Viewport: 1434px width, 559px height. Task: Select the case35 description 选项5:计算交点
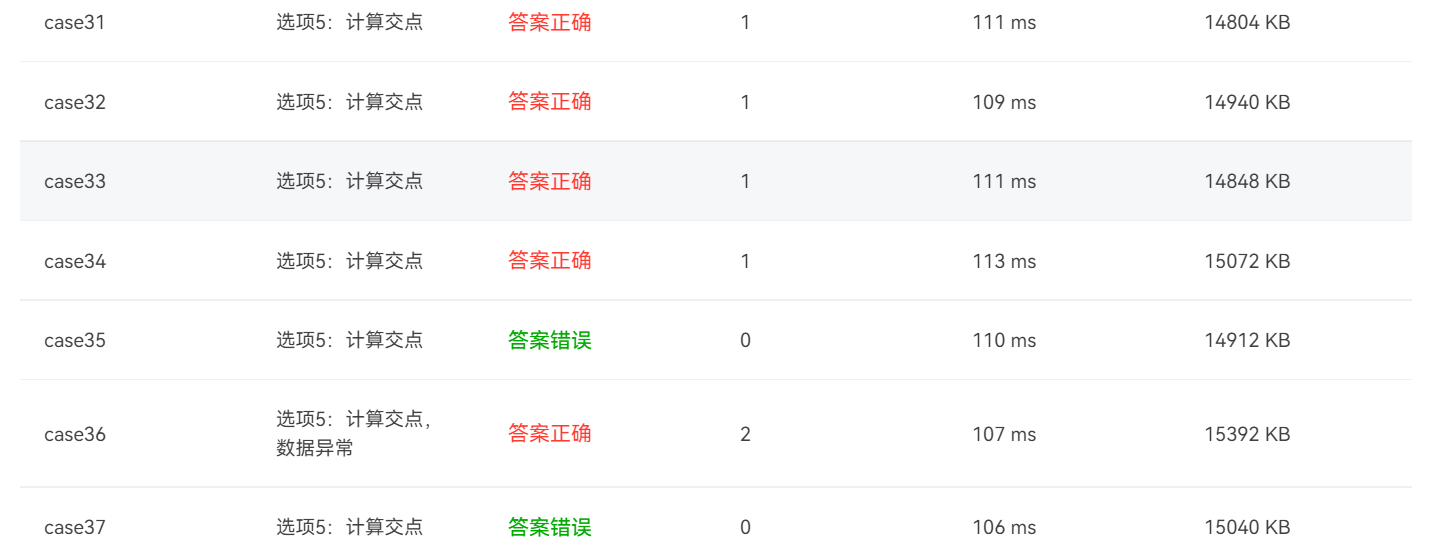point(350,340)
